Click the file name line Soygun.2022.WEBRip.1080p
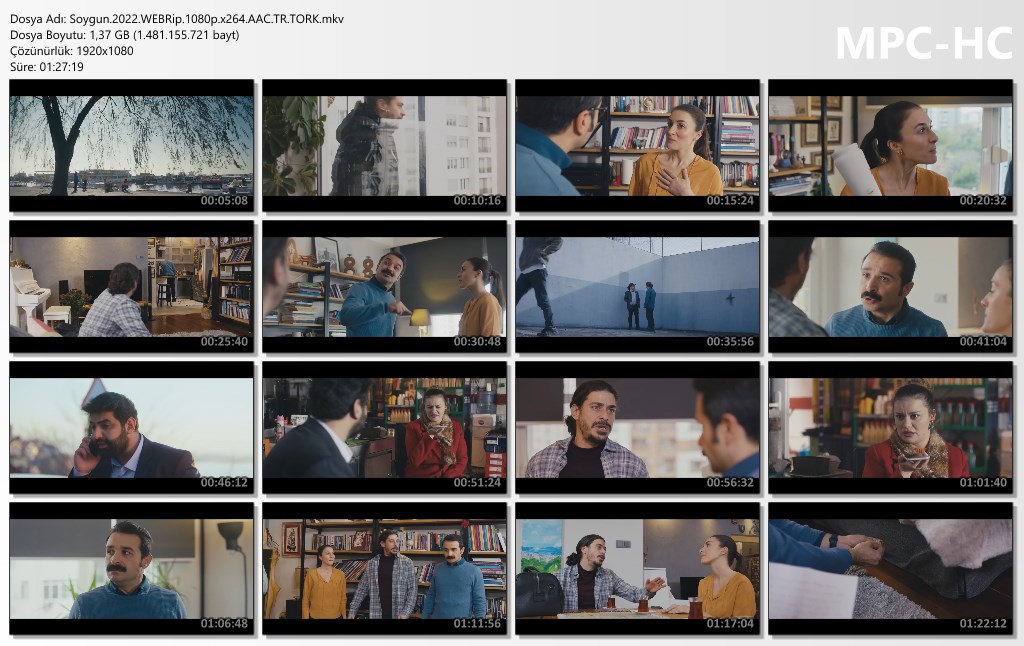 point(177,19)
